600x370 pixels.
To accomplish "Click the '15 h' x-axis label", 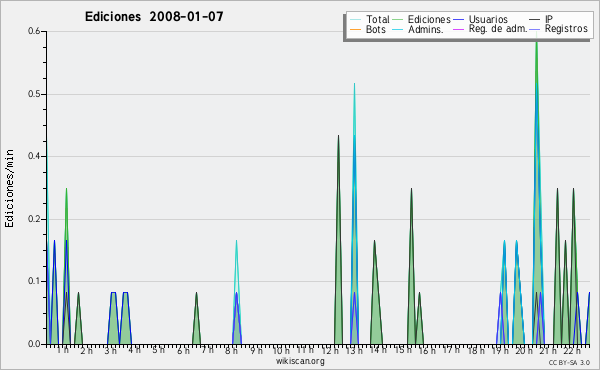I will [x=403, y=350].
